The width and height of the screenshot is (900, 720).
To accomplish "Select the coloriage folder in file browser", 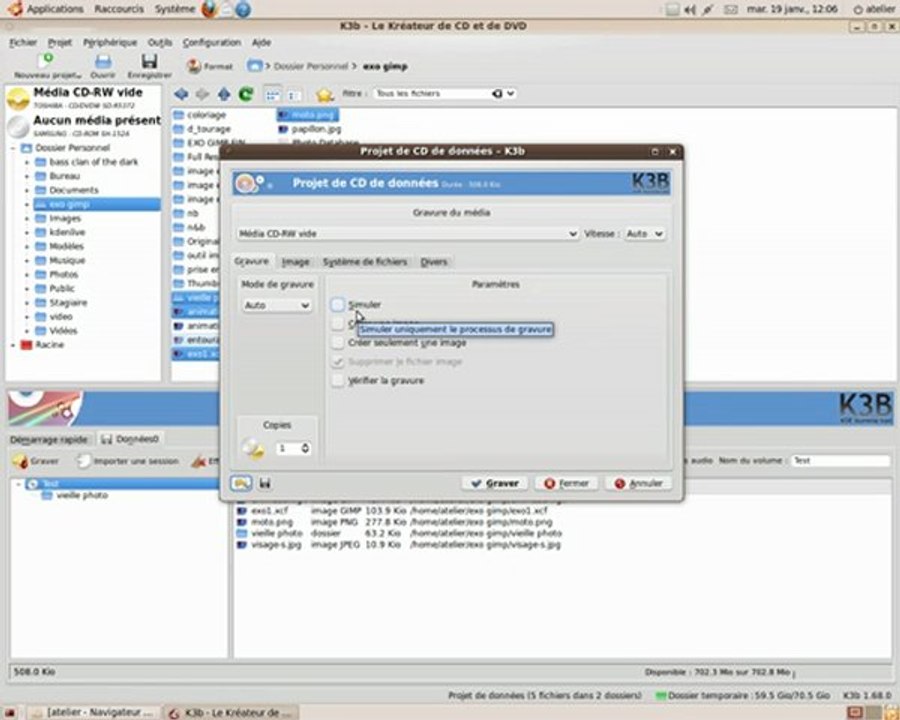I will point(206,115).
